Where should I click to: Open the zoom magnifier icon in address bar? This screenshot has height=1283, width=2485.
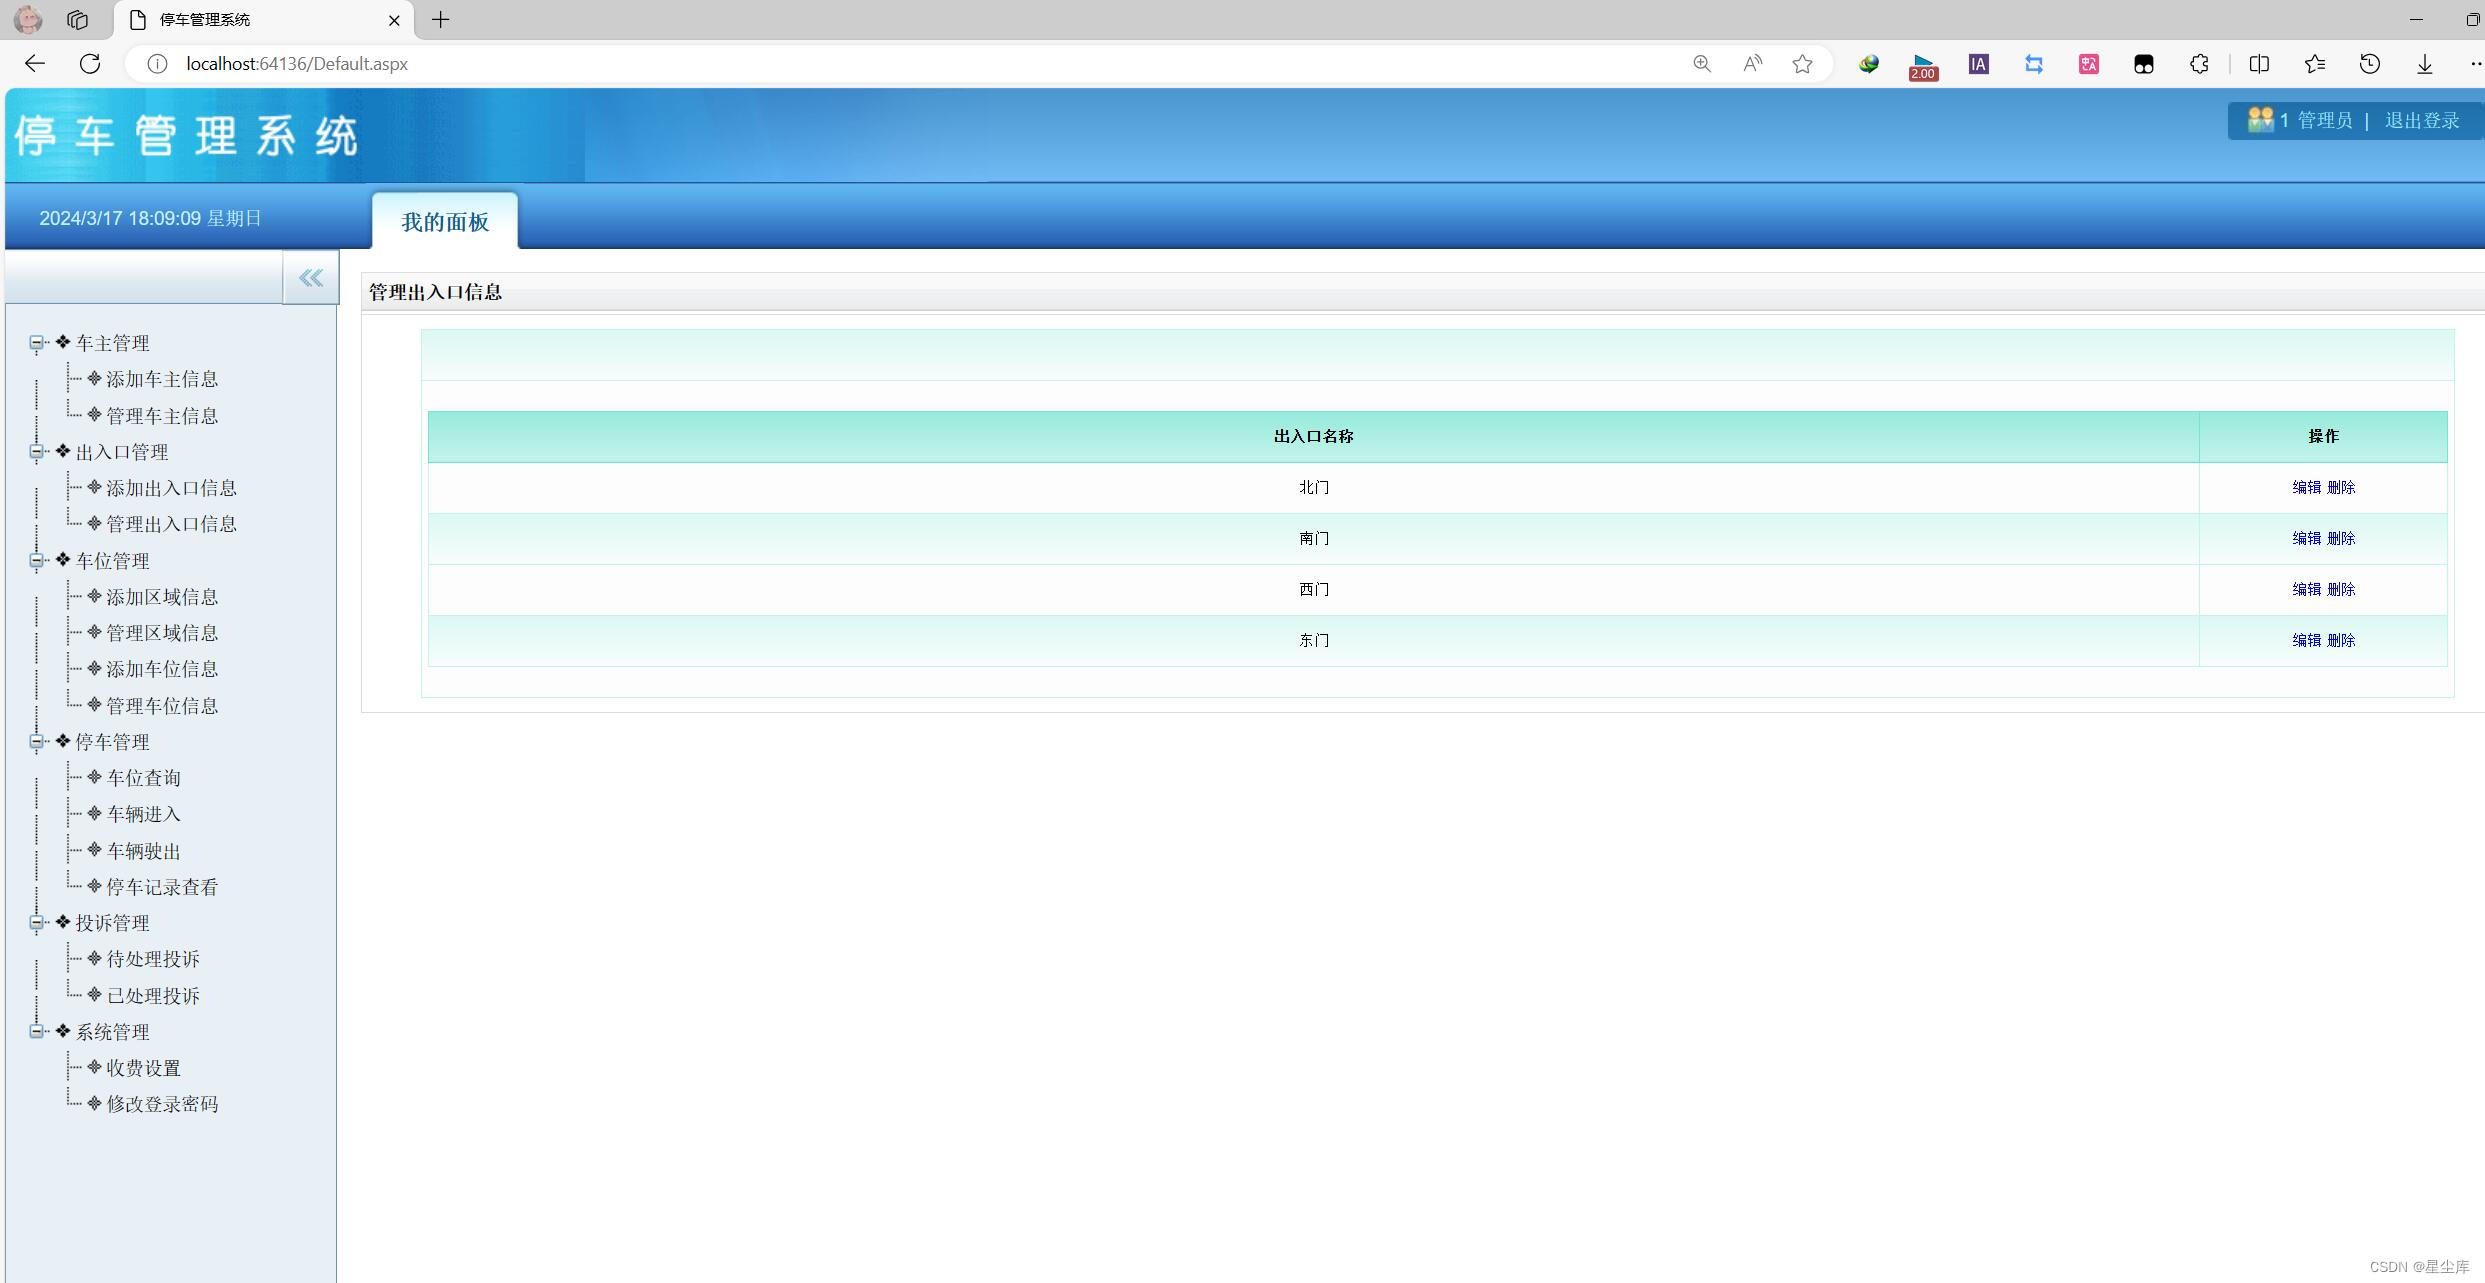point(1702,64)
